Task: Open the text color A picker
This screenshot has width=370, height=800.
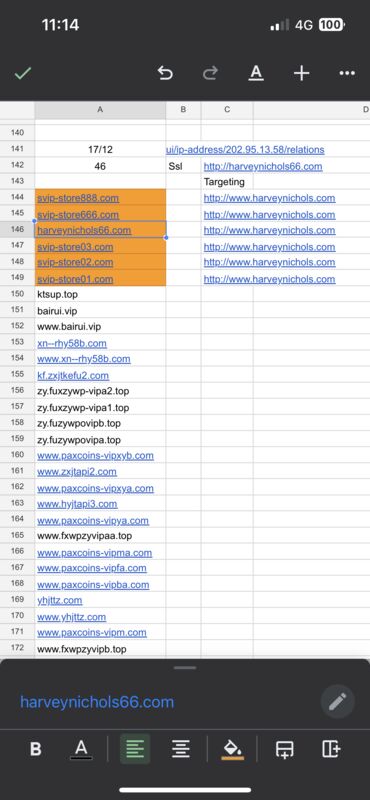Action: pos(81,749)
